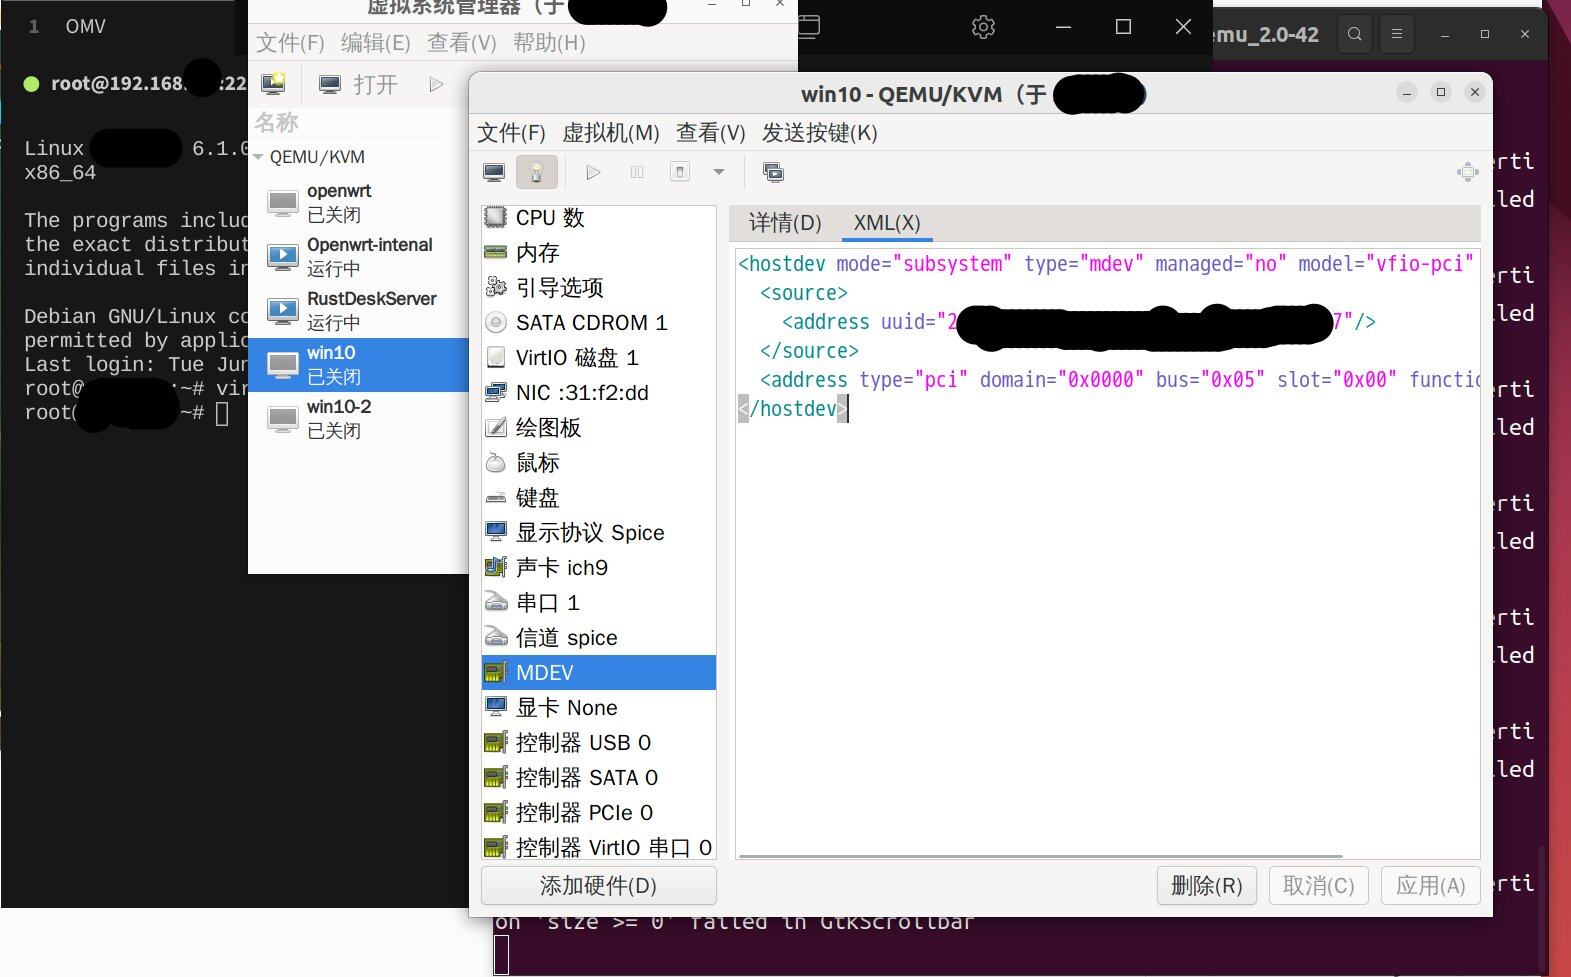1571x977 pixels.
Task: Select 键盘 keyboard device
Action: tap(598, 498)
